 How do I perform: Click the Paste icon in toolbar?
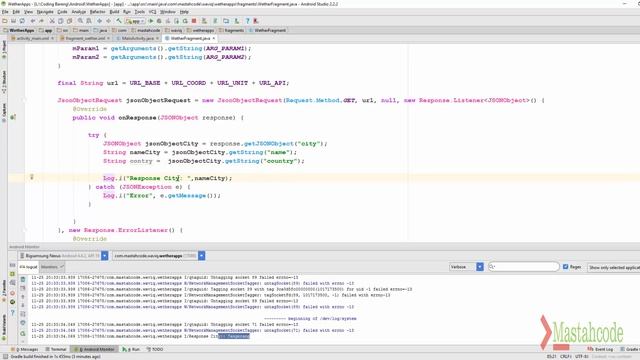[69, 21]
